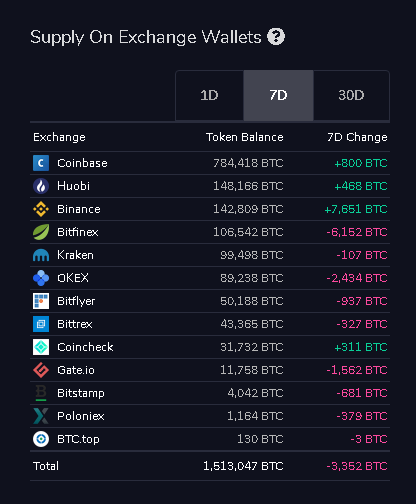Switch to the 1D tab
Image resolution: width=416 pixels, height=504 pixels.
(x=209, y=95)
